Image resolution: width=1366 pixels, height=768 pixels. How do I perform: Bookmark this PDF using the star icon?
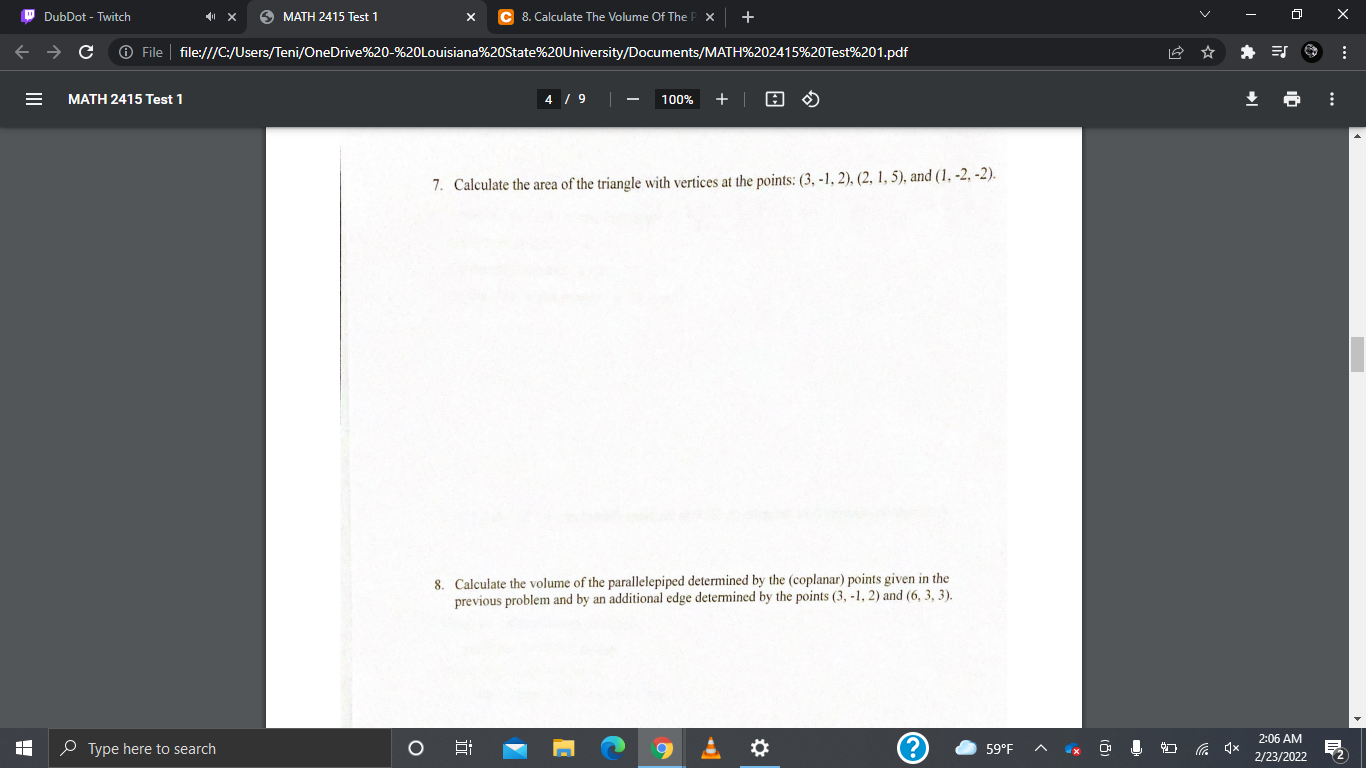tap(1208, 52)
